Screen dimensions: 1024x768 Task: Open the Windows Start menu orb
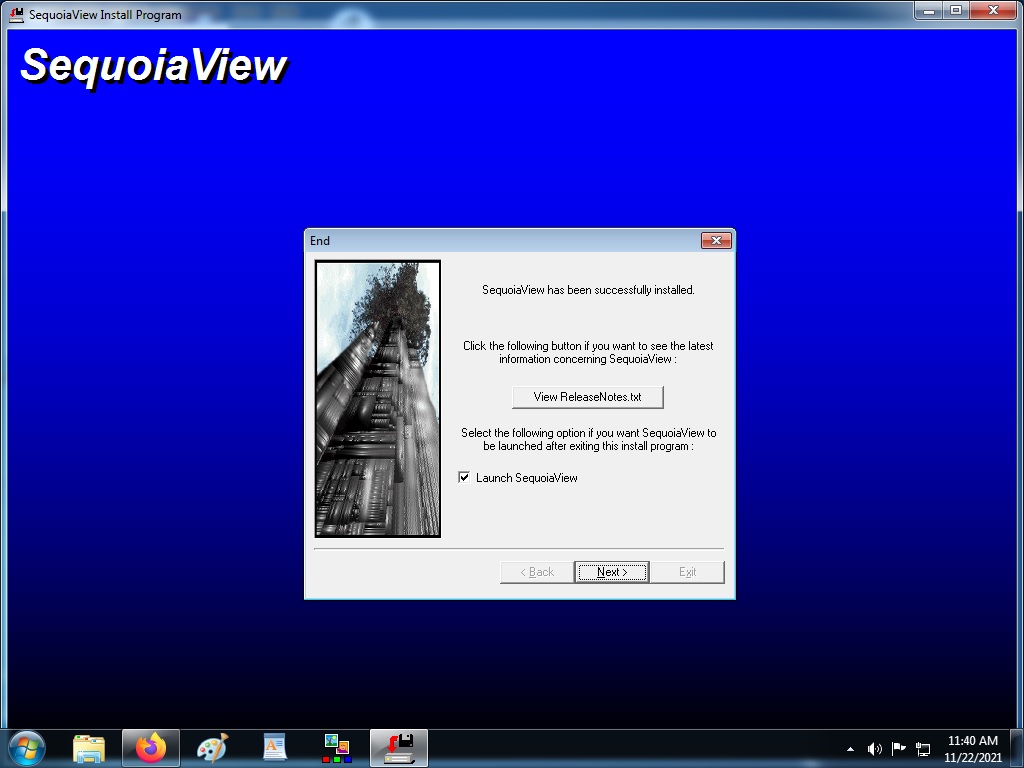click(27, 748)
